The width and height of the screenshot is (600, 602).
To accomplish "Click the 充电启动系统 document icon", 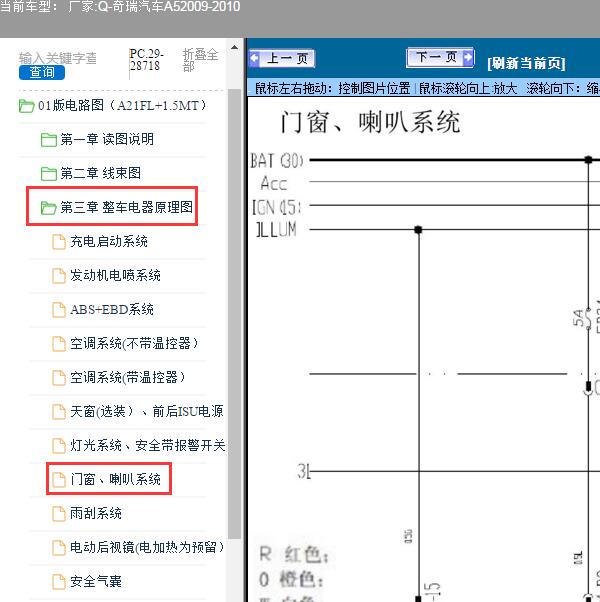I will point(59,242).
